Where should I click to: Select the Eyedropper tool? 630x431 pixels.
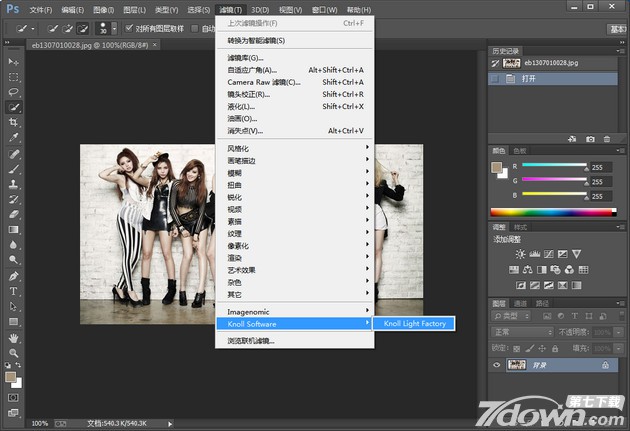[14, 138]
